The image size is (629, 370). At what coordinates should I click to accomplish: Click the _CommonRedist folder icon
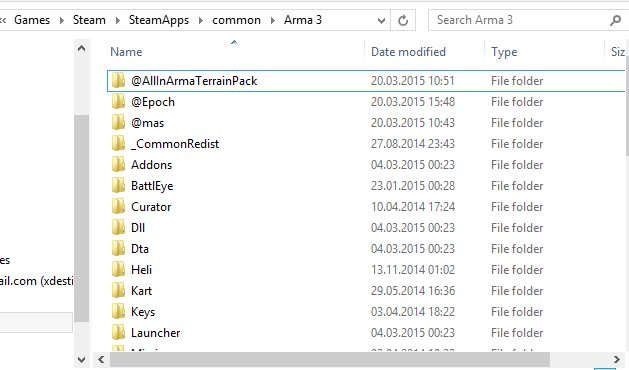(x=118, y=144)
